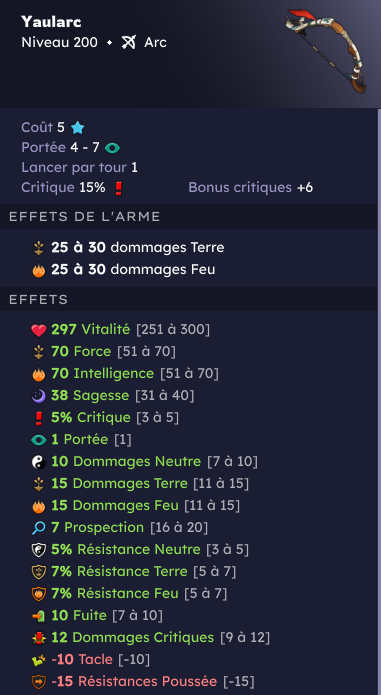Viewport: 381px width, 695px height.
Task: Click the Fuite running icon
Action: point(39,616)
